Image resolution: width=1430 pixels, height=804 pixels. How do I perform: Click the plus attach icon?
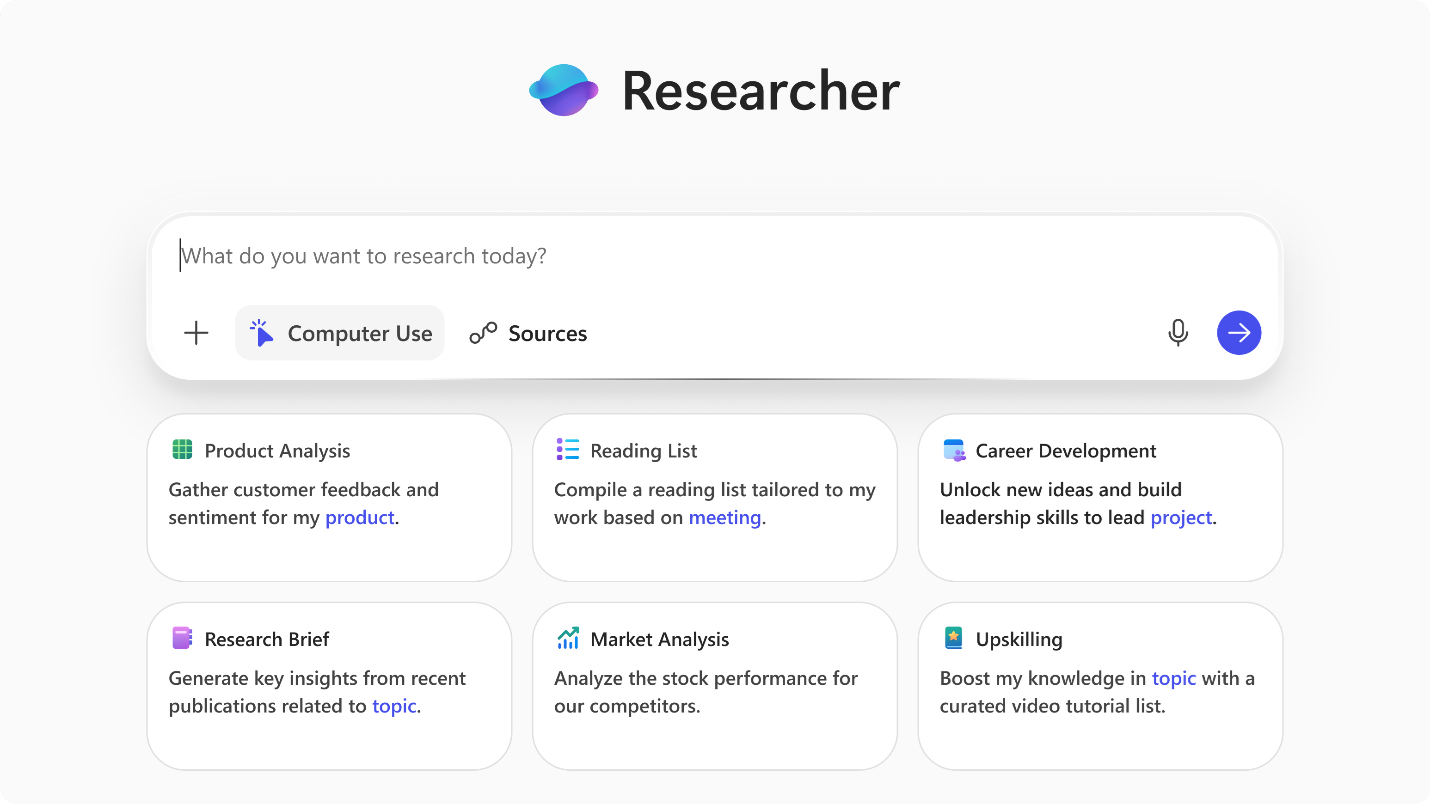[x=196, y=333]
